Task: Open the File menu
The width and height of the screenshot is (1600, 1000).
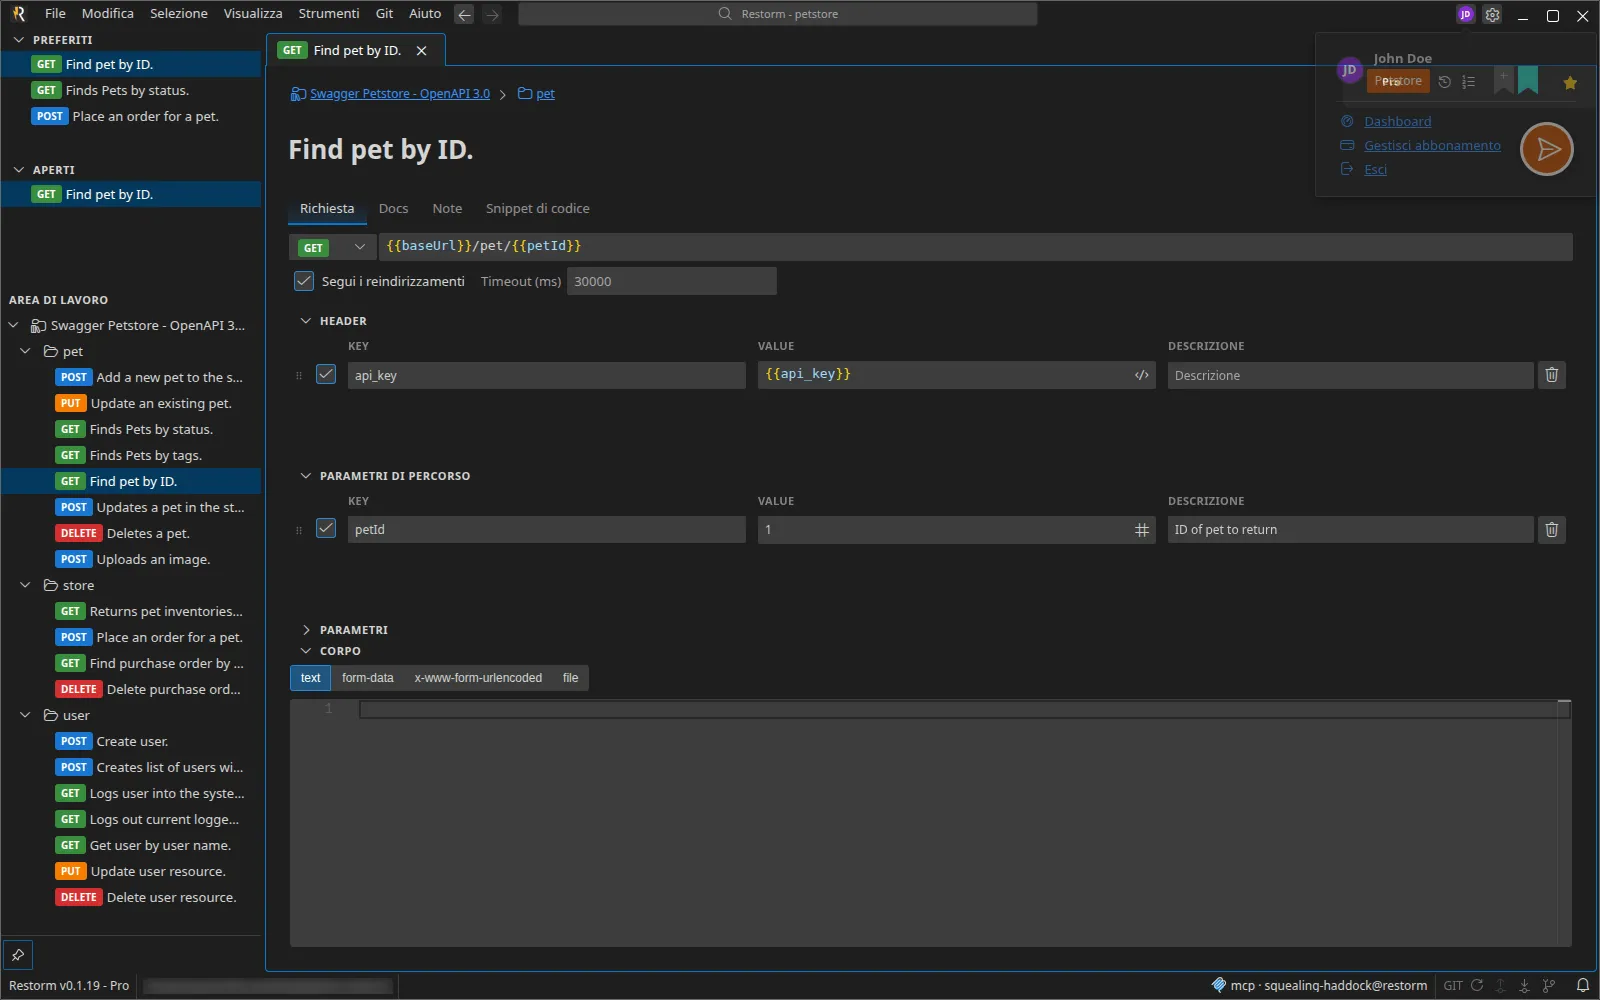Action: coord(55,14)
